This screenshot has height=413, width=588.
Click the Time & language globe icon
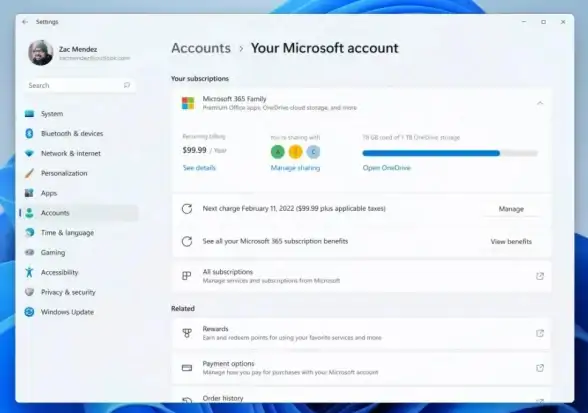tap(29, 233)
